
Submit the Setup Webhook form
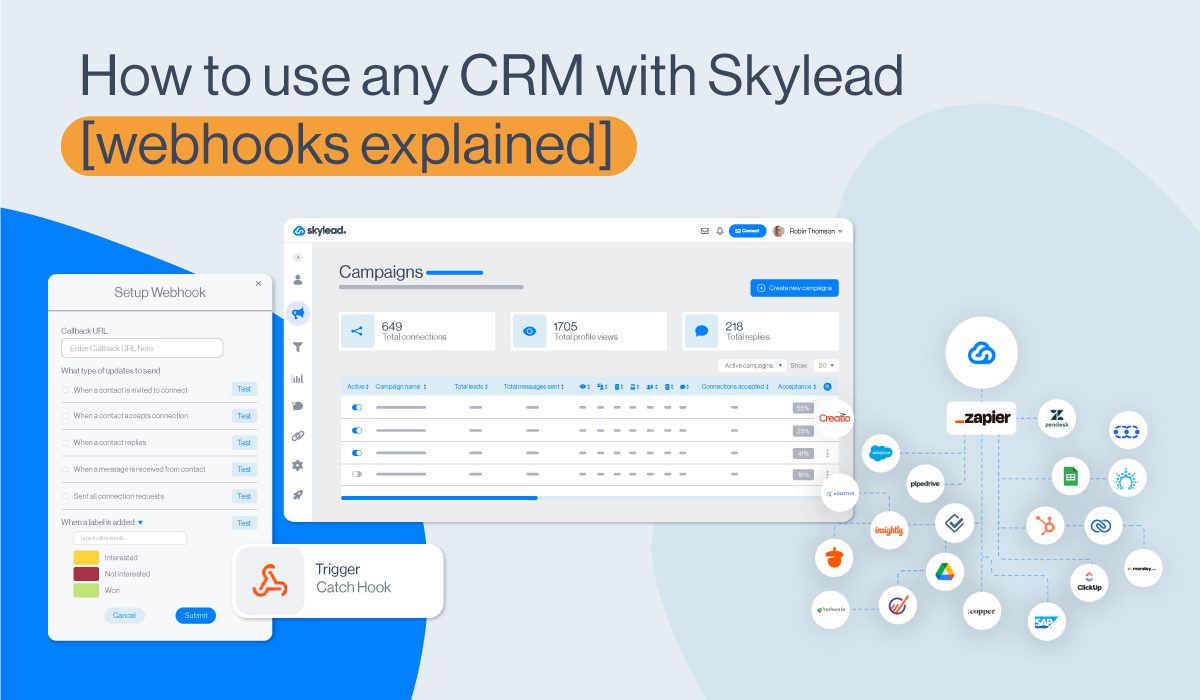click(196, 615)
